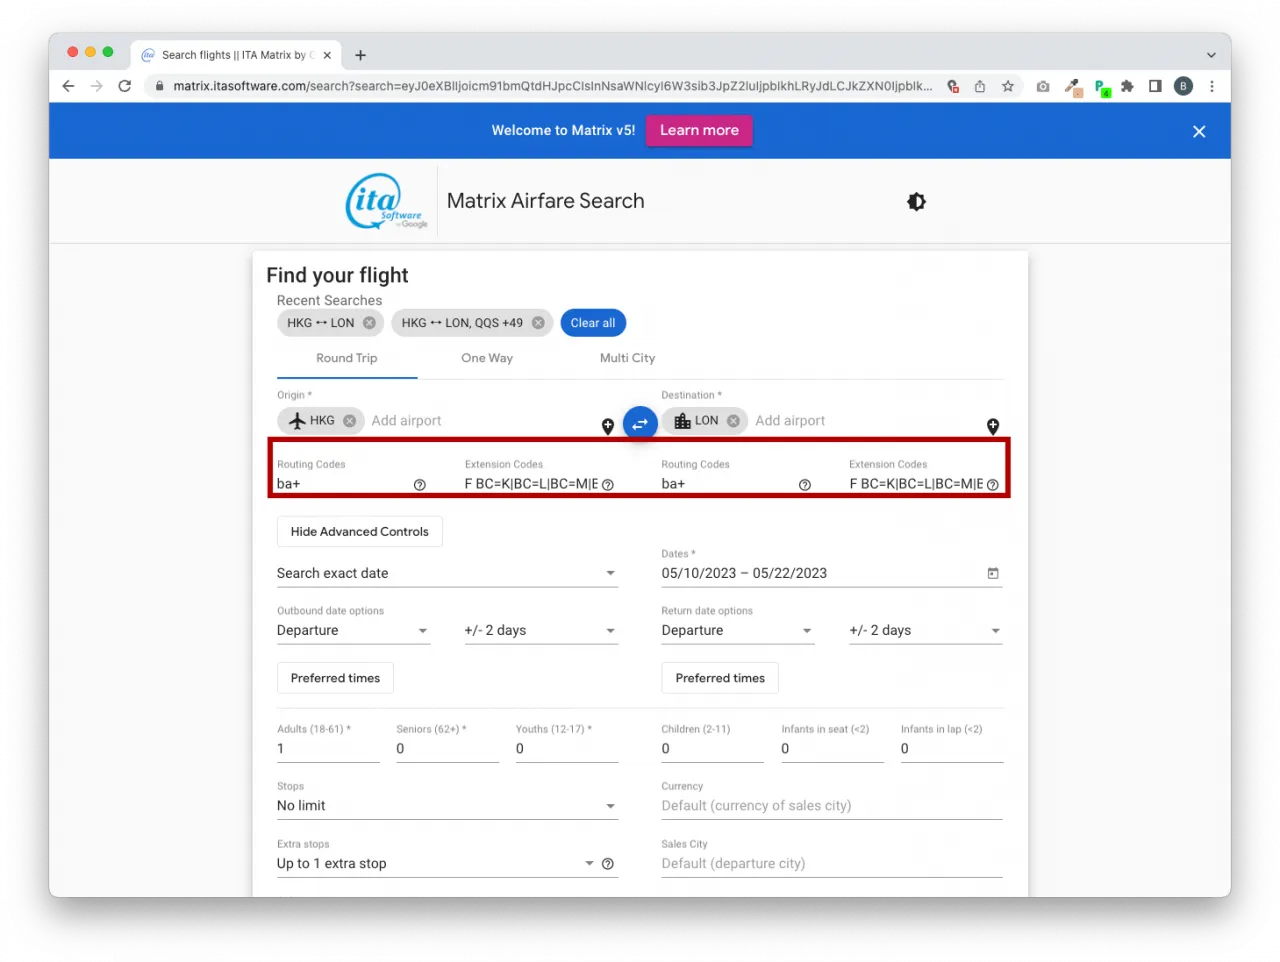
Task: Remove the HKG ↔ LON recent search chip
Action: click(x=369, y=323)
